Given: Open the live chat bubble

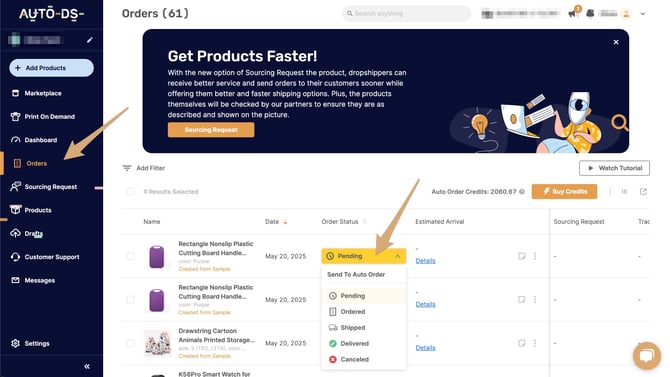Looking at the screenshot, I should pos(646,356).
